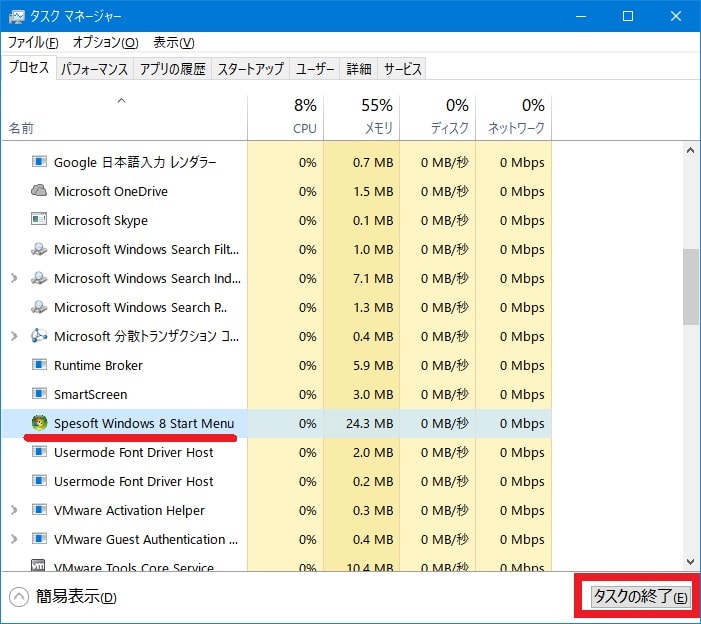The width and height of the screenshot is (701, 624).
Task: Click the VMware Guest Authentication icon
Action: [x=39, y=539]
